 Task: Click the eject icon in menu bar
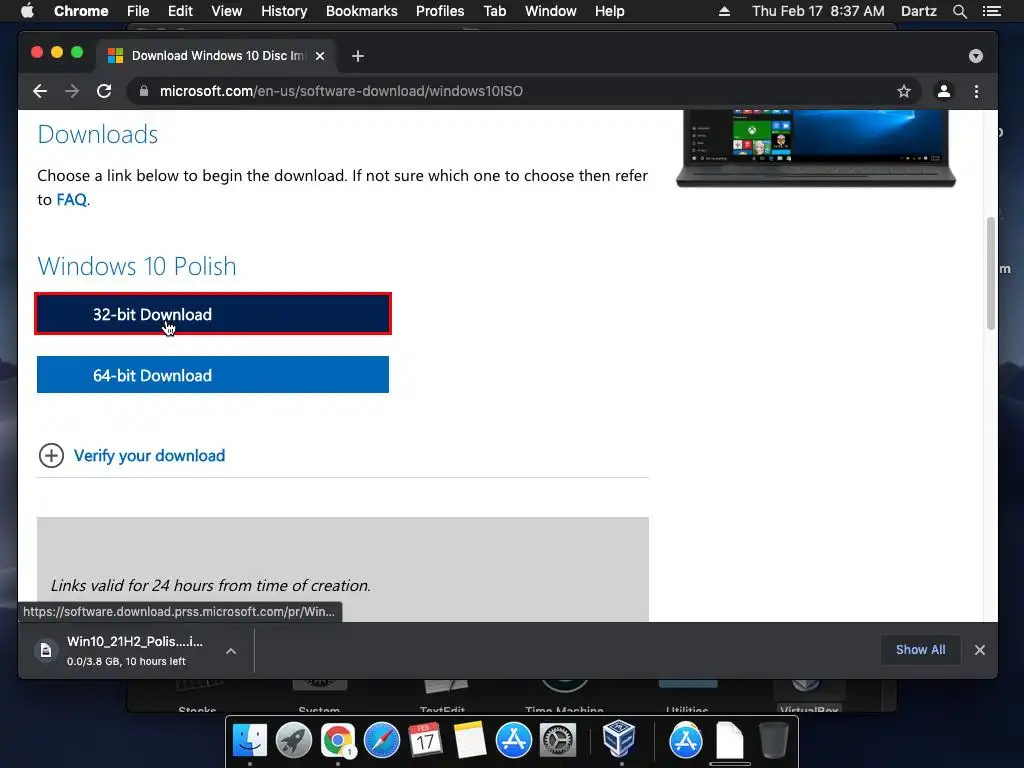[x=724, y=11]
